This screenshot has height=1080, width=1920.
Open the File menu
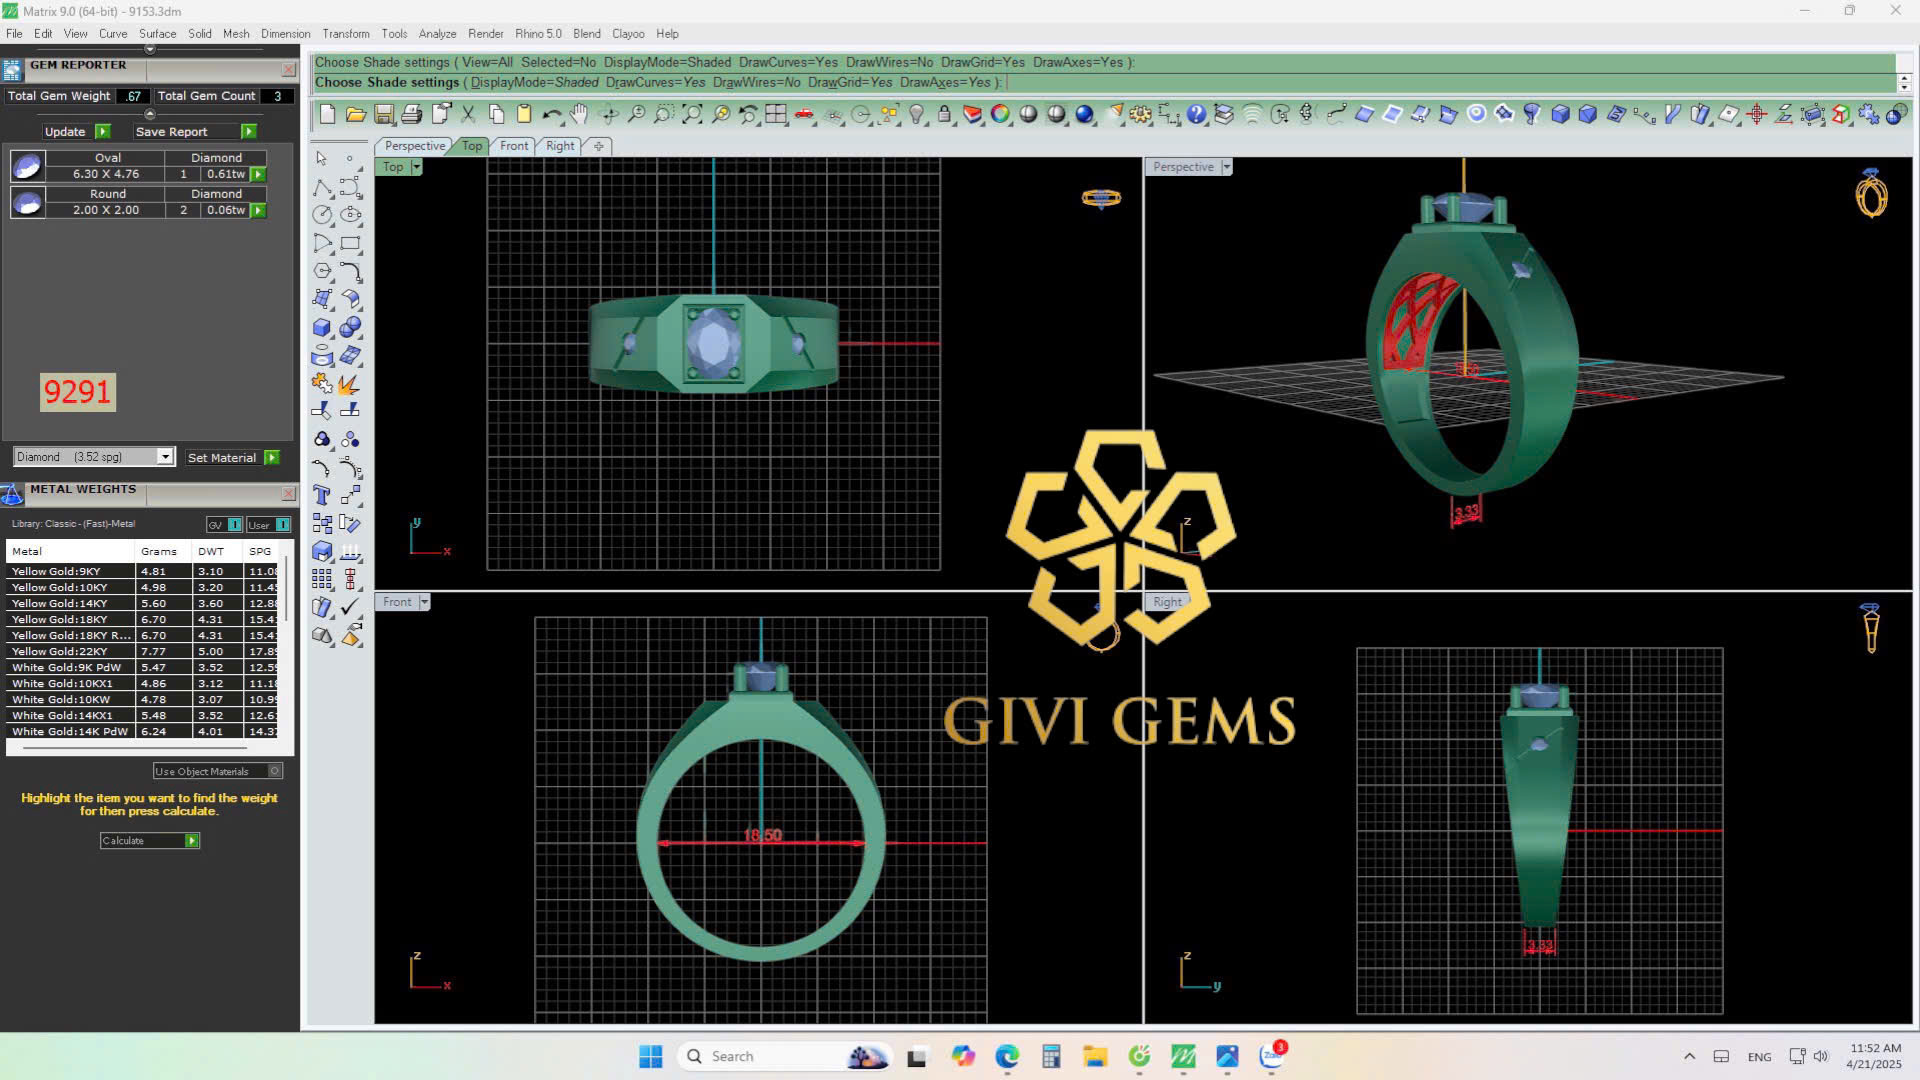14,33
